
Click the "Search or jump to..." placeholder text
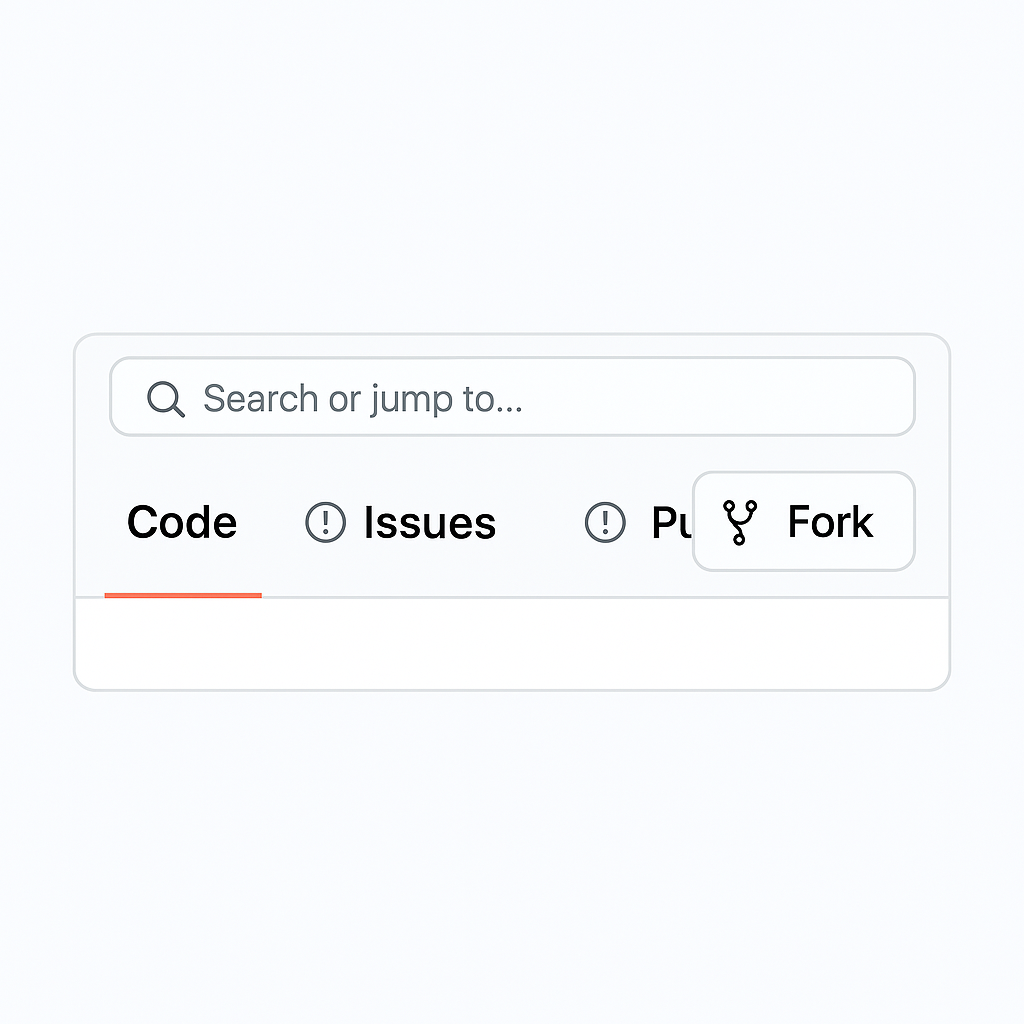click(362, 399)
